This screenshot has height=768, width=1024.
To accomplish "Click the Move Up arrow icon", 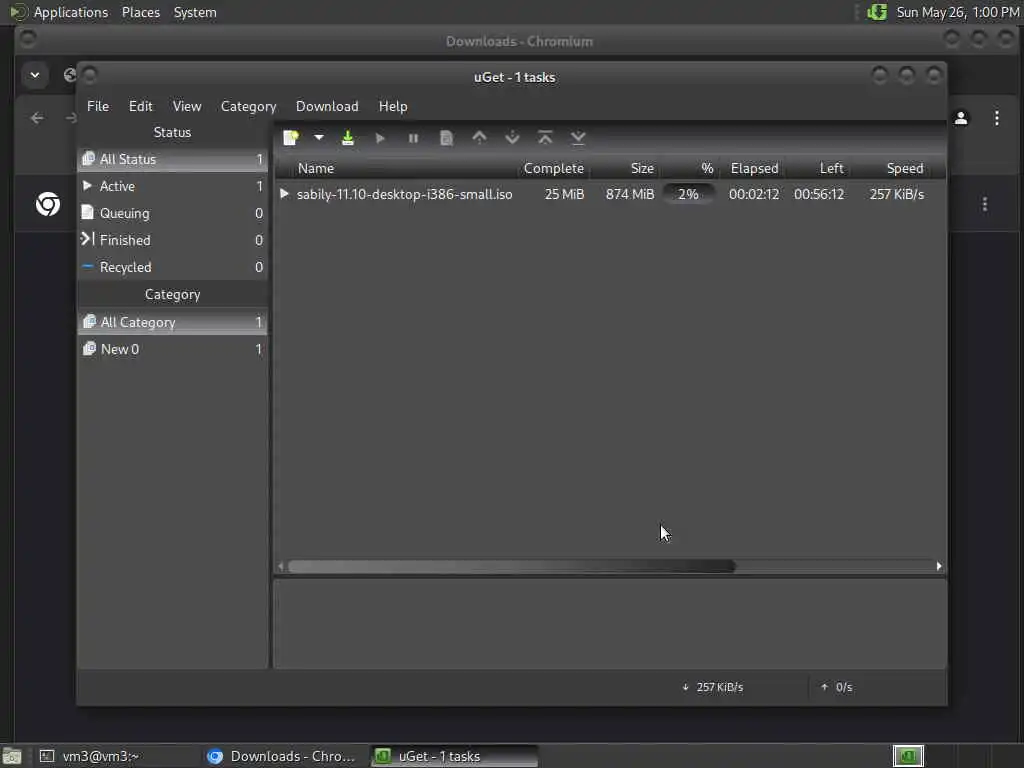I will click(479, 138).
